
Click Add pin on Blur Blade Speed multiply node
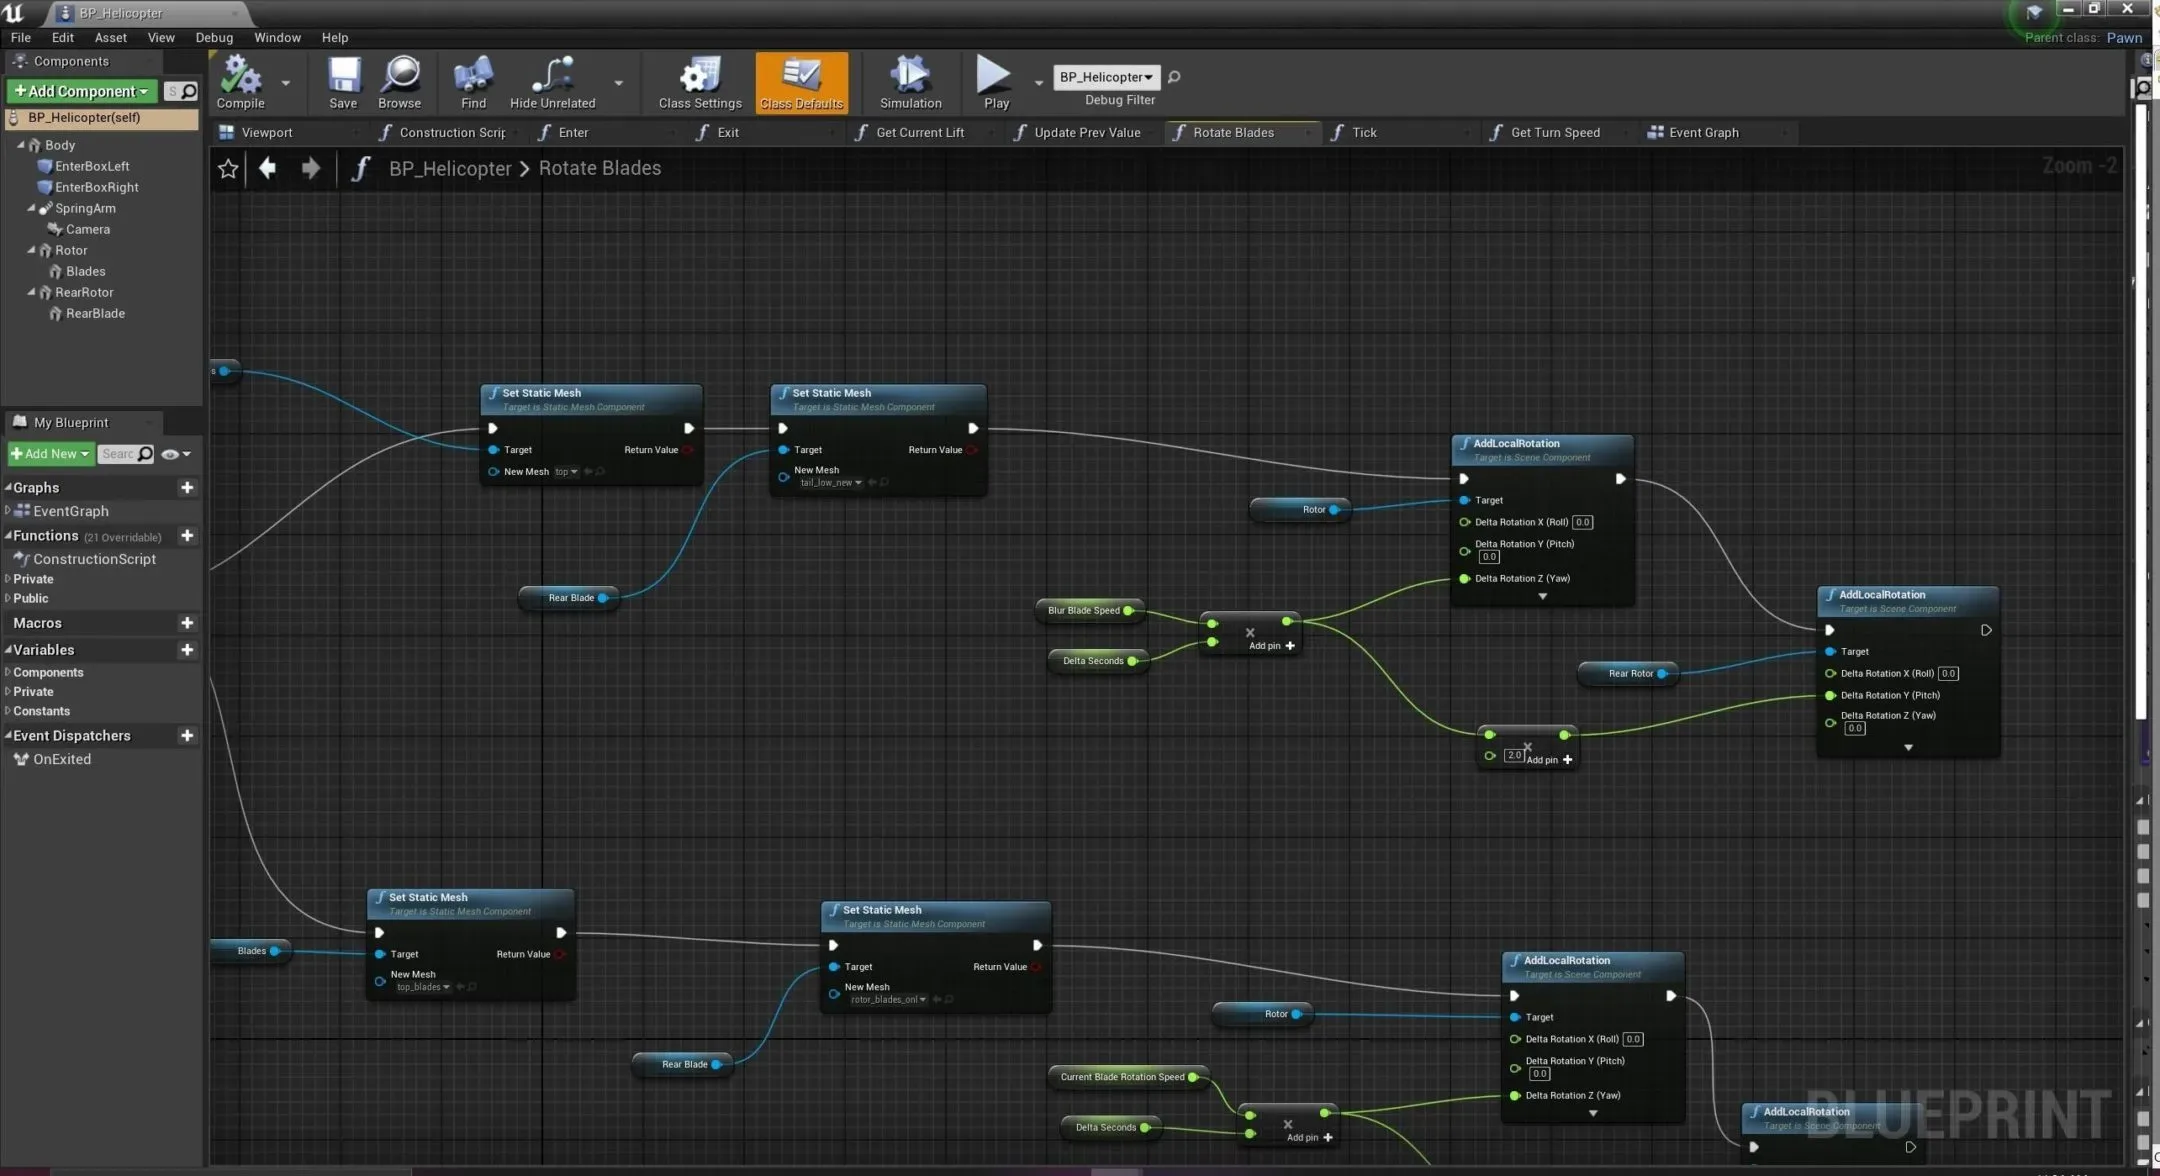coord(1272,646)
